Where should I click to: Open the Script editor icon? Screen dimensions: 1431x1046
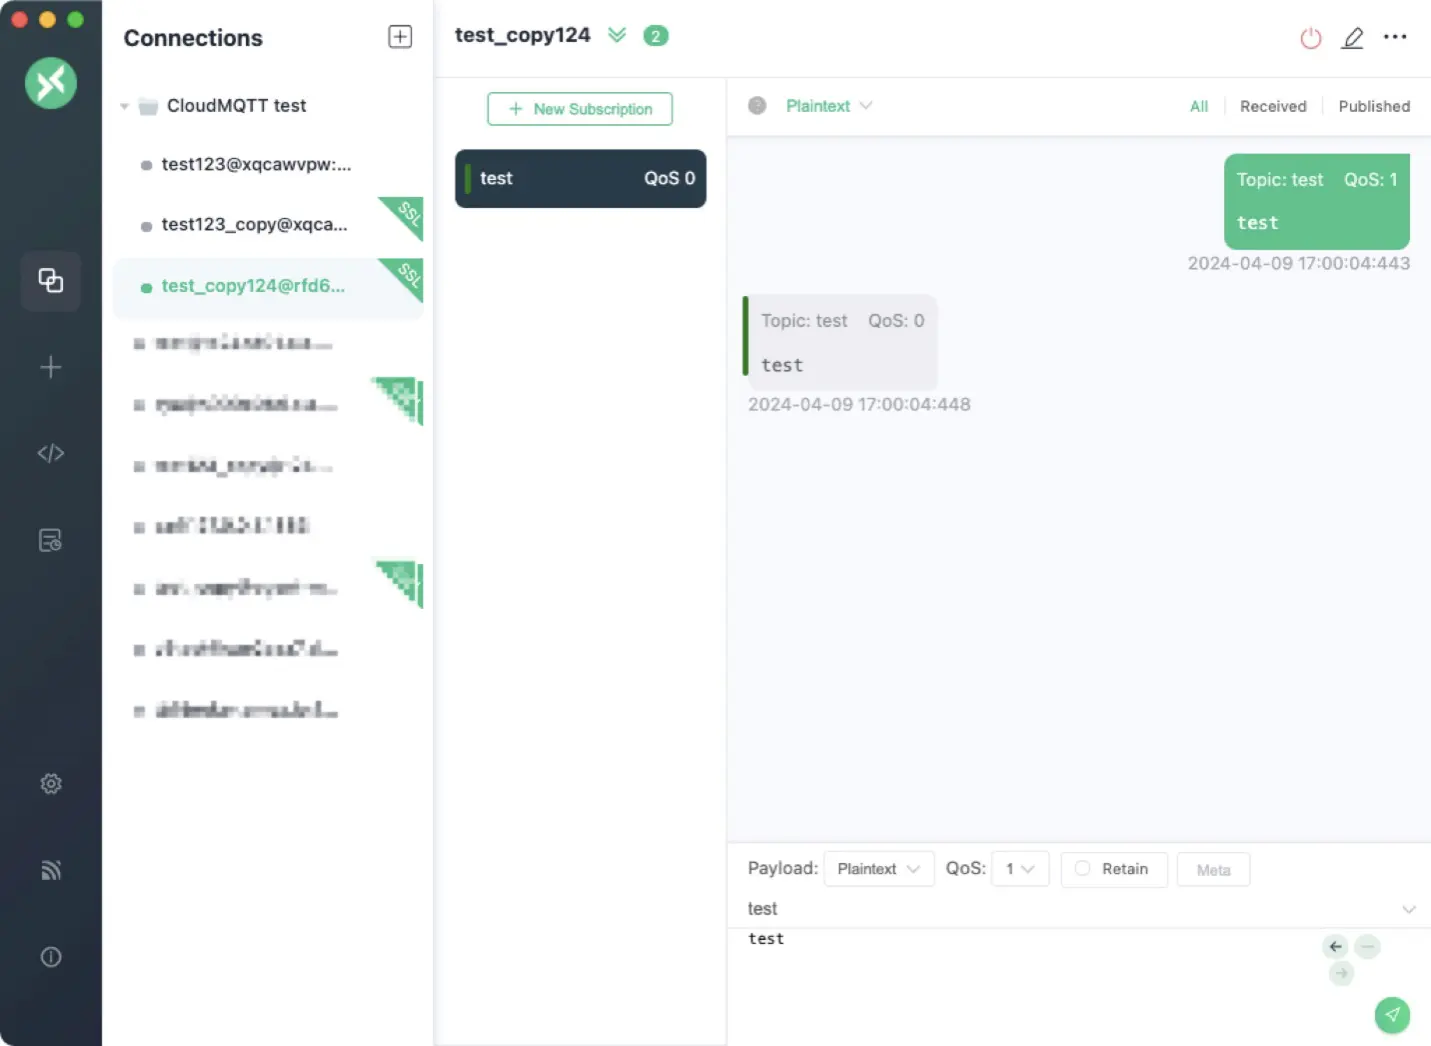tap(50, 453)
